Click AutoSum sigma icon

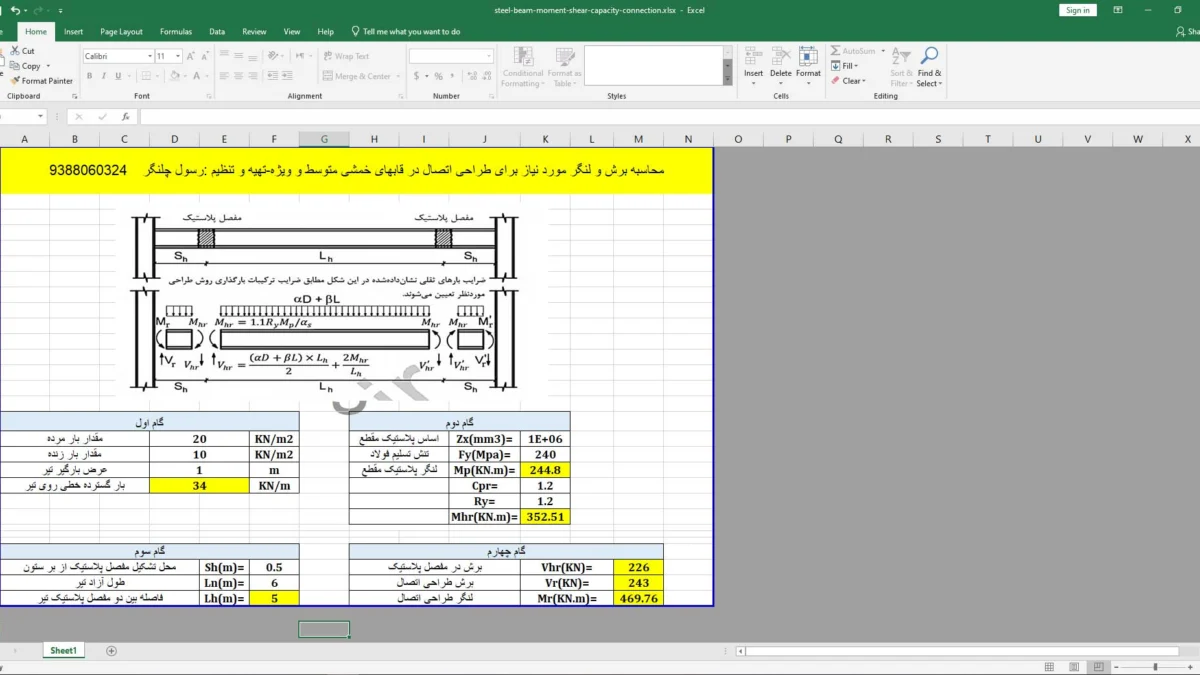tap(836, 51)
